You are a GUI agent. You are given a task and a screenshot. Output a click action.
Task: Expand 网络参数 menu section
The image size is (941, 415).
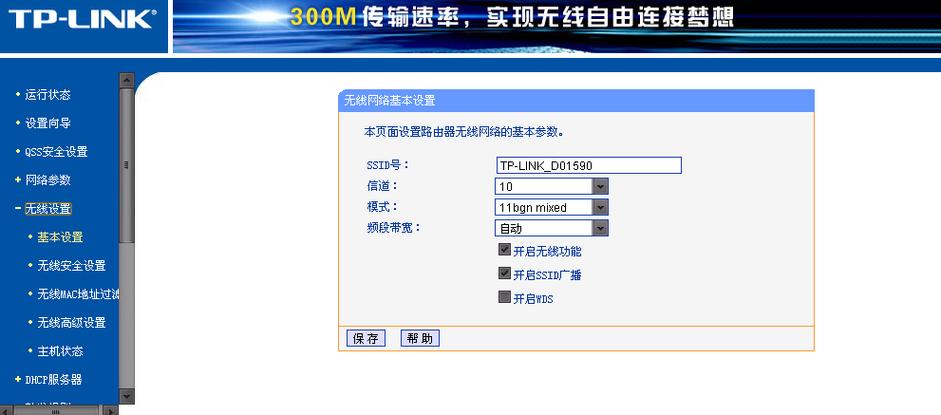pos(47,180)
